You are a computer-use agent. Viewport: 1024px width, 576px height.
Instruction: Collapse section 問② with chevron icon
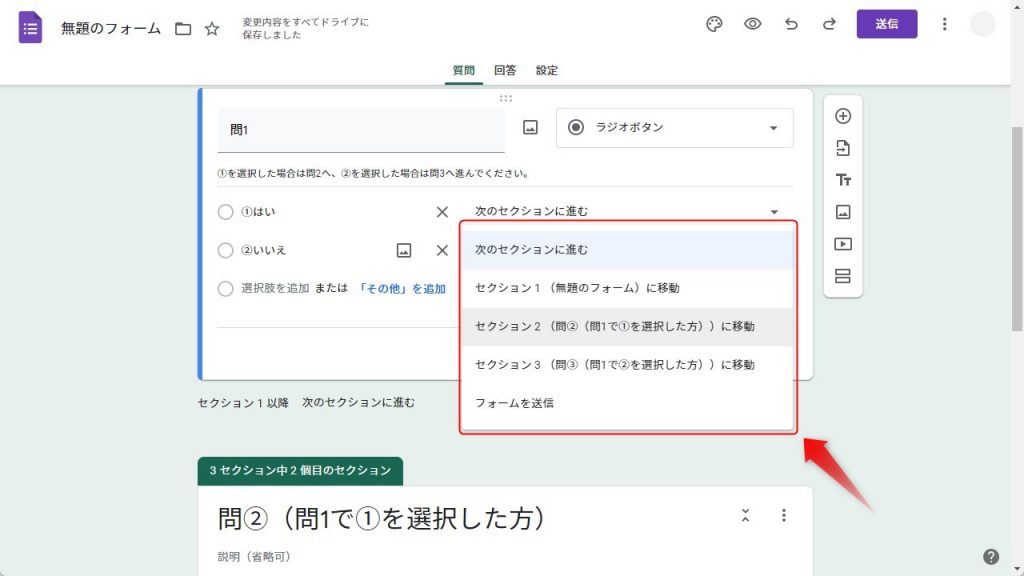[745, 515]
